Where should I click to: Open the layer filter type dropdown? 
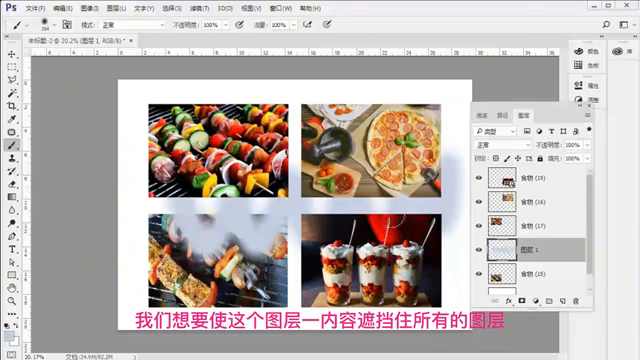click(495, 131)
